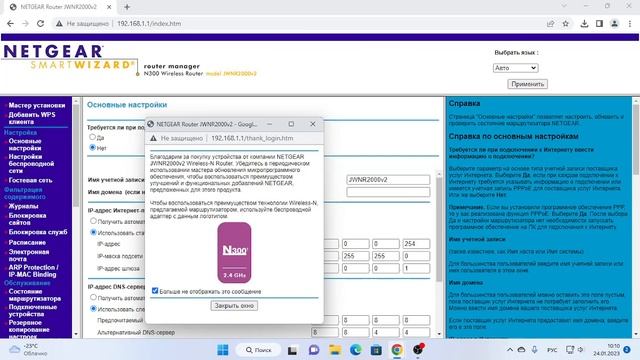The width and height of the screenshot is (640, 360).
Task: Maximize the thank_login popup window
Action: pos(291,124)
